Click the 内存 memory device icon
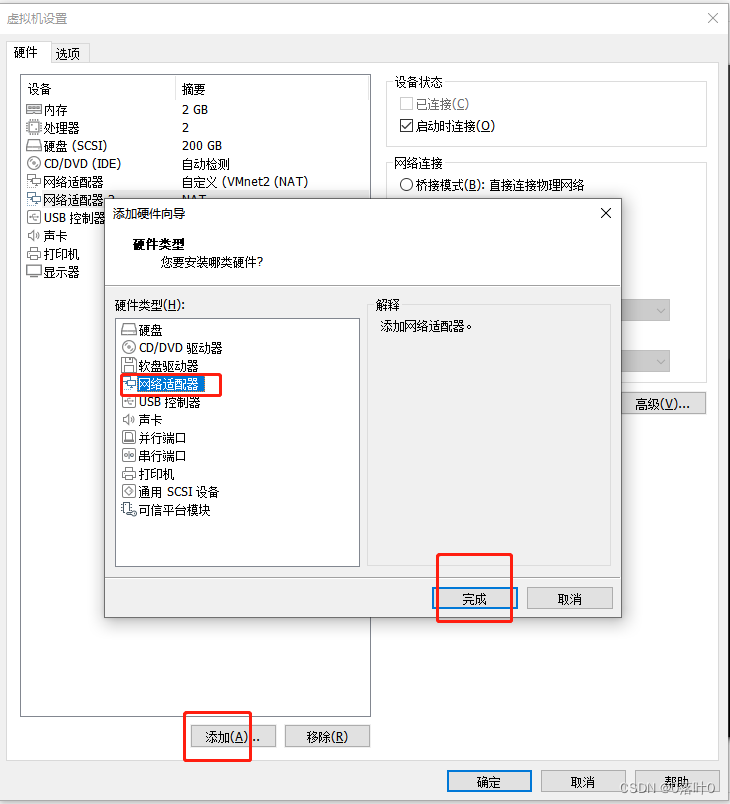This screenshot has width=730, height=804. (34, 109)
